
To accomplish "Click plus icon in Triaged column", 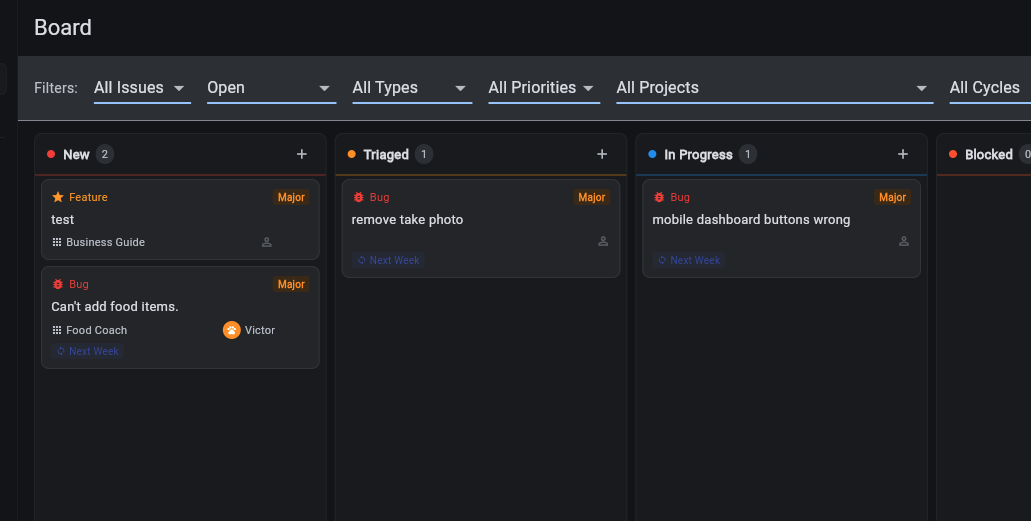I will click(602, 154).
